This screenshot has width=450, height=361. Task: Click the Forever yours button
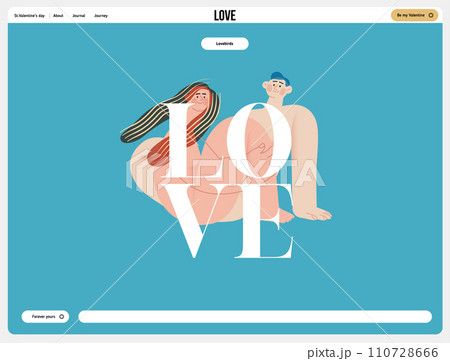[45, 317]
